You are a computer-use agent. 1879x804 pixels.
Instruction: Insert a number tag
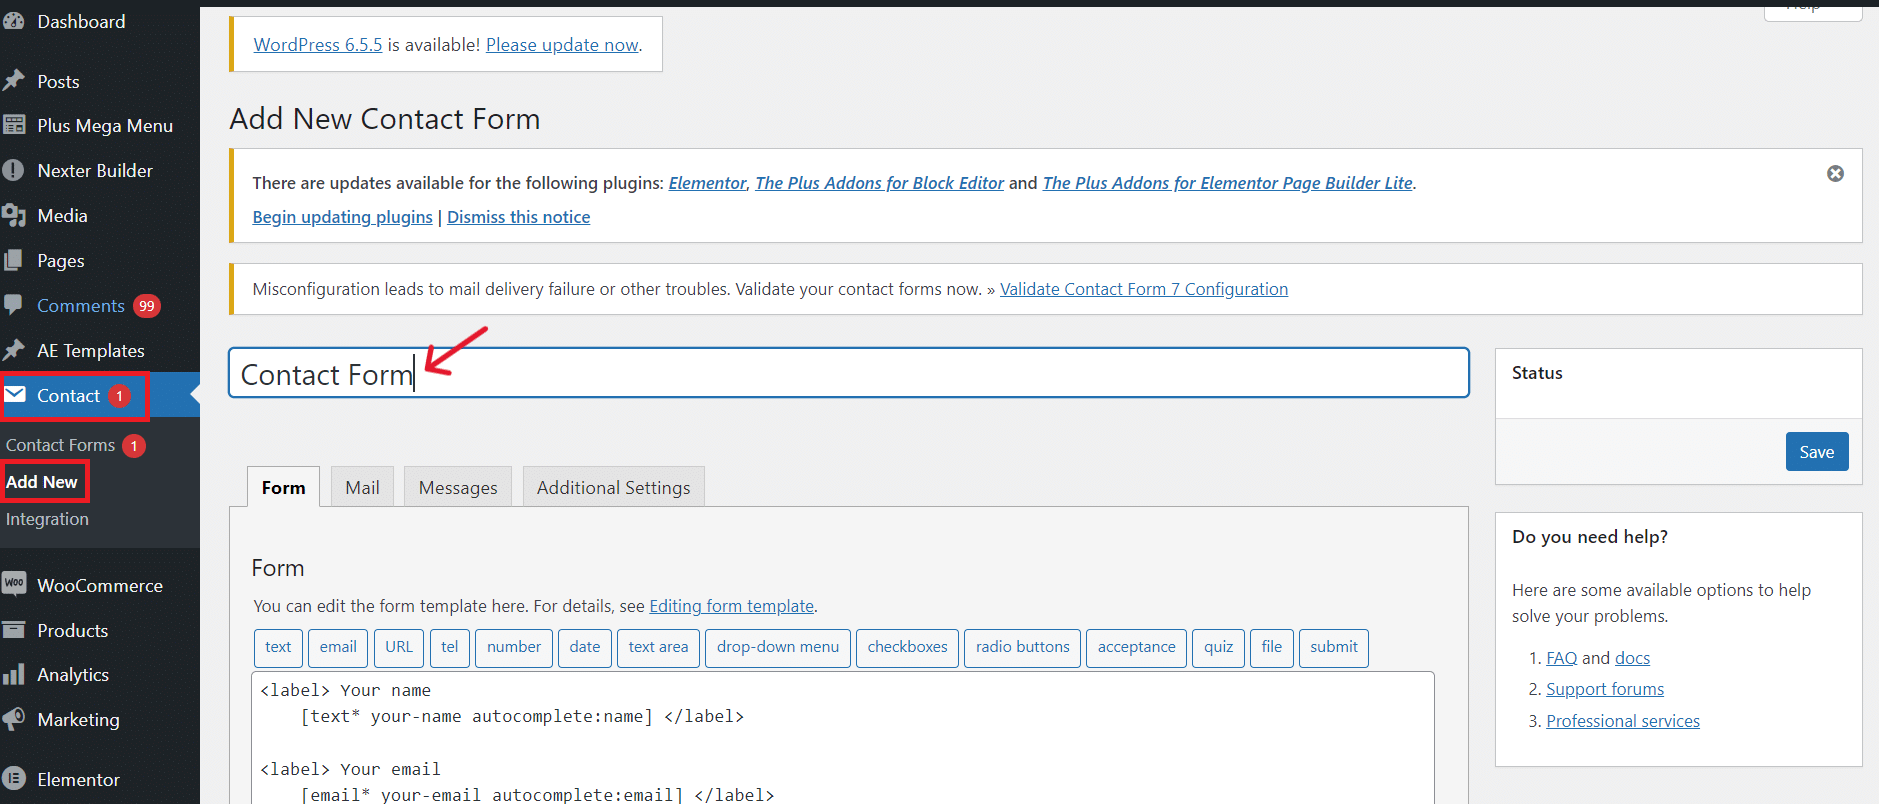click(514, 647)
